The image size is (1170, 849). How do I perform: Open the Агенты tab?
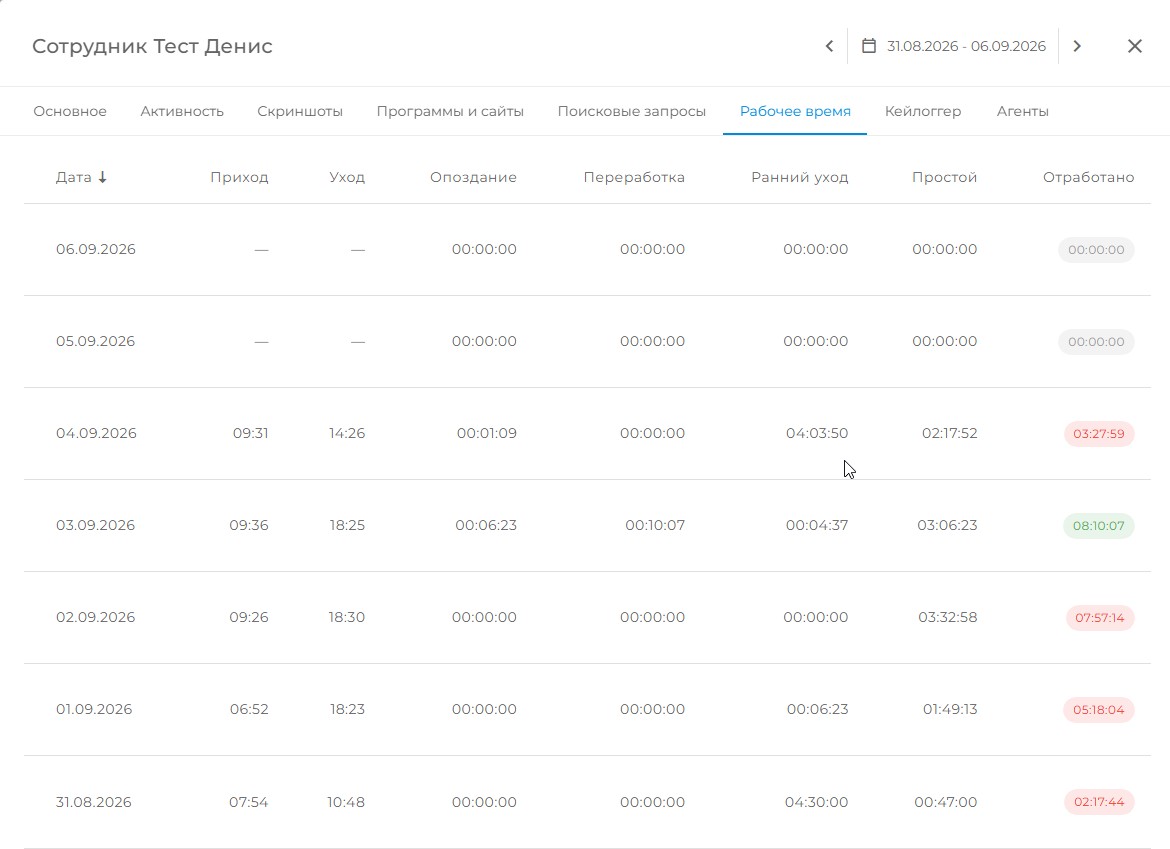coord(1022,111)
